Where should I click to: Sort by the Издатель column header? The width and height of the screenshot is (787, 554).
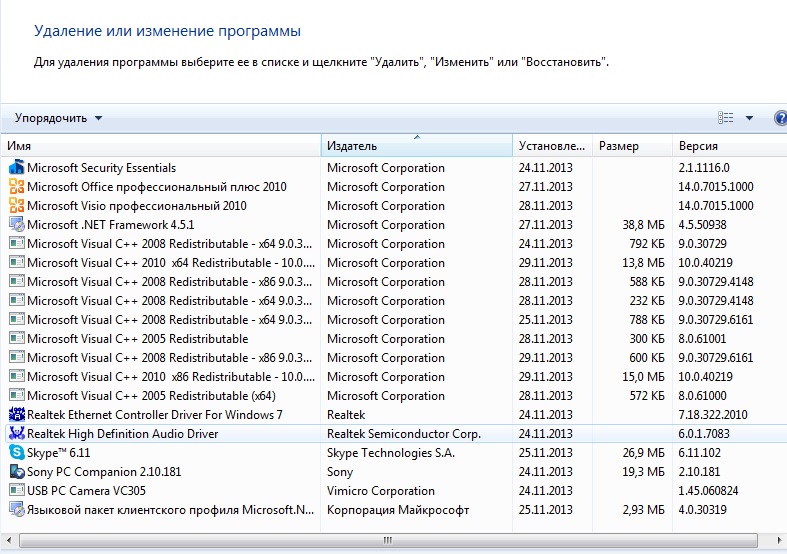[x=416, y=146]
